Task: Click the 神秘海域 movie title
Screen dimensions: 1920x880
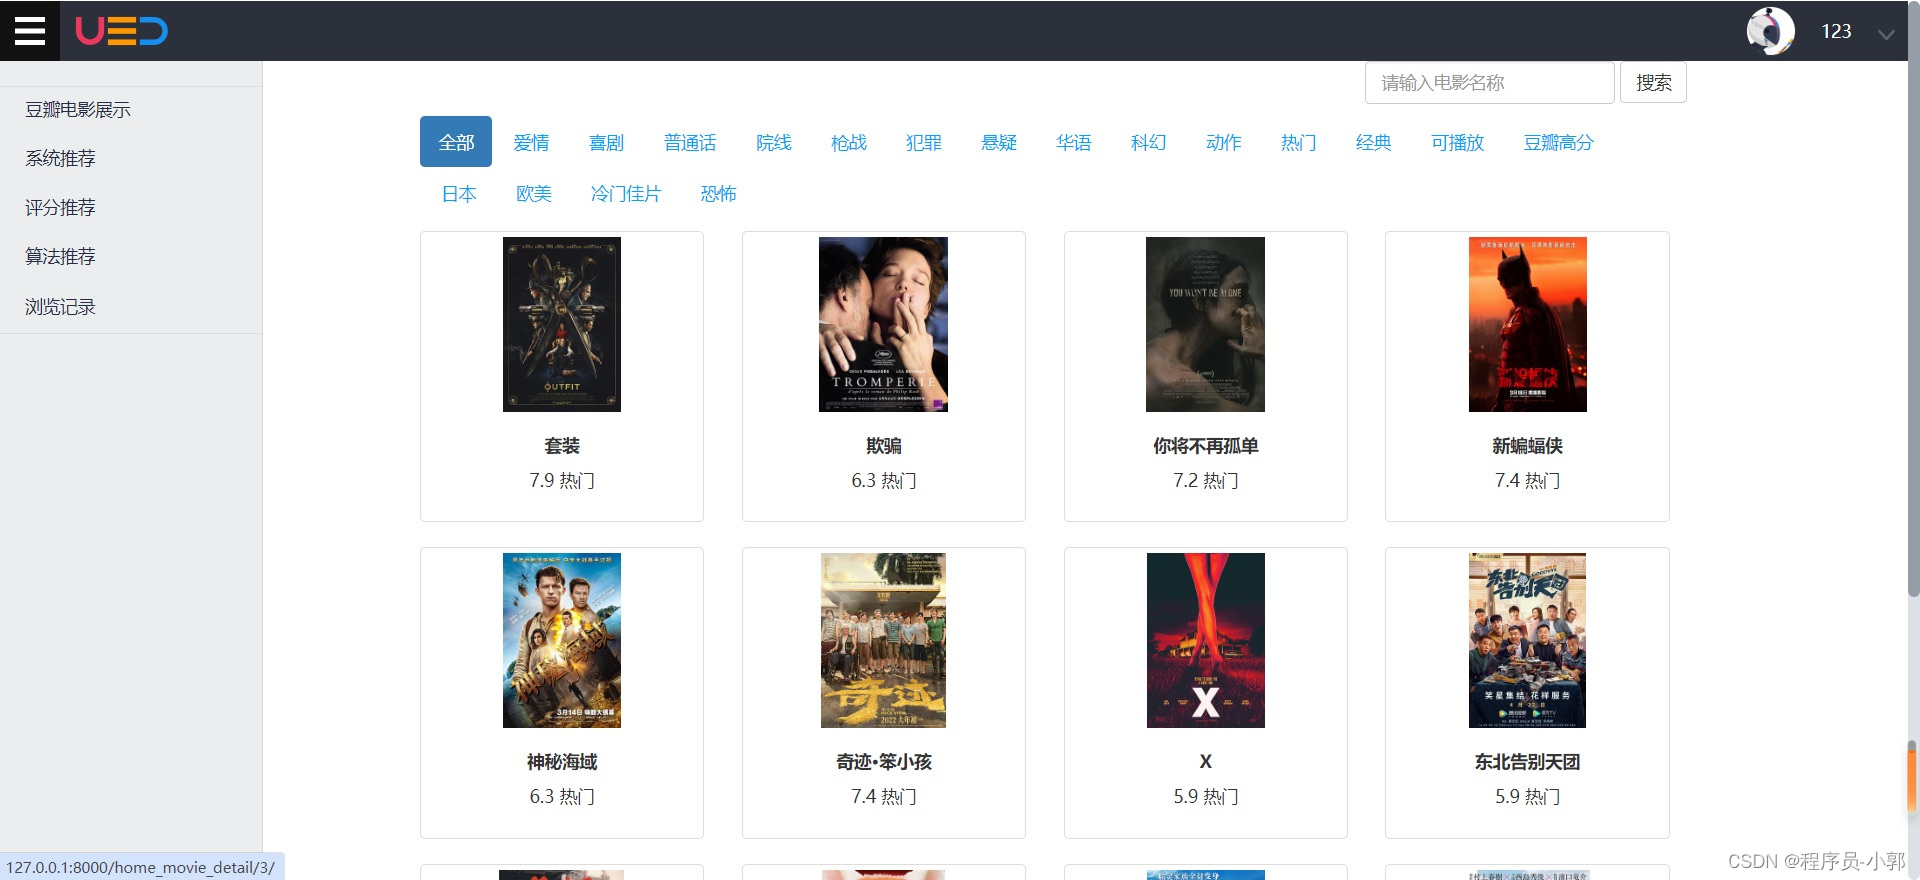Action: 562,762
